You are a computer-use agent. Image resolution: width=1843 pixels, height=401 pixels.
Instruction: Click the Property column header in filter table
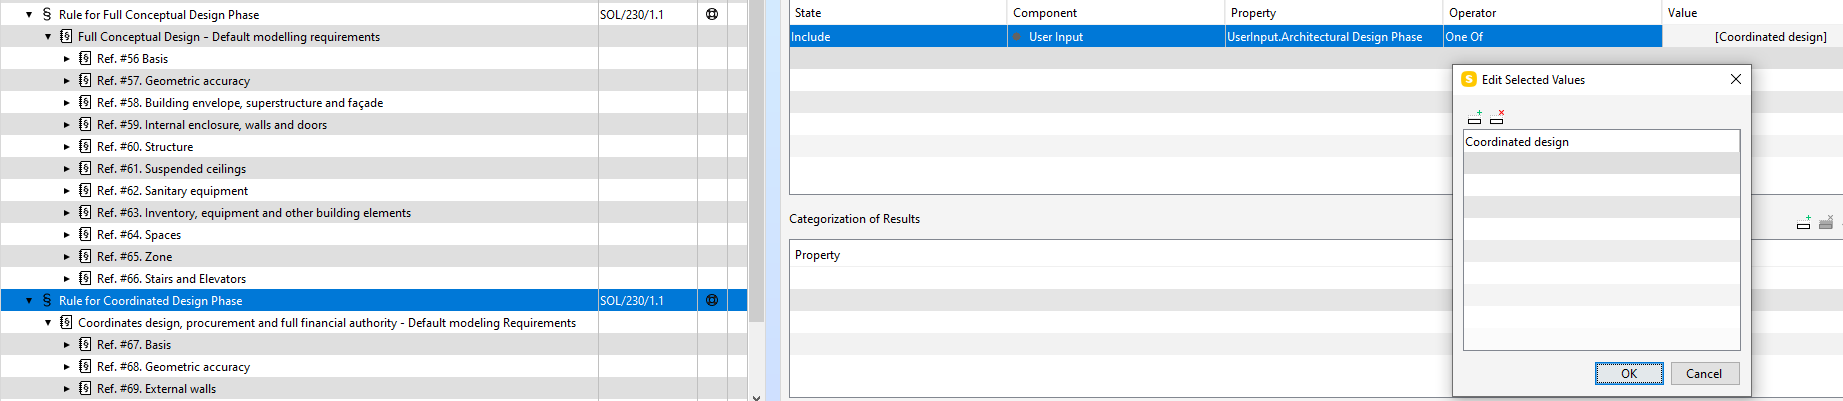point(1334,13)
